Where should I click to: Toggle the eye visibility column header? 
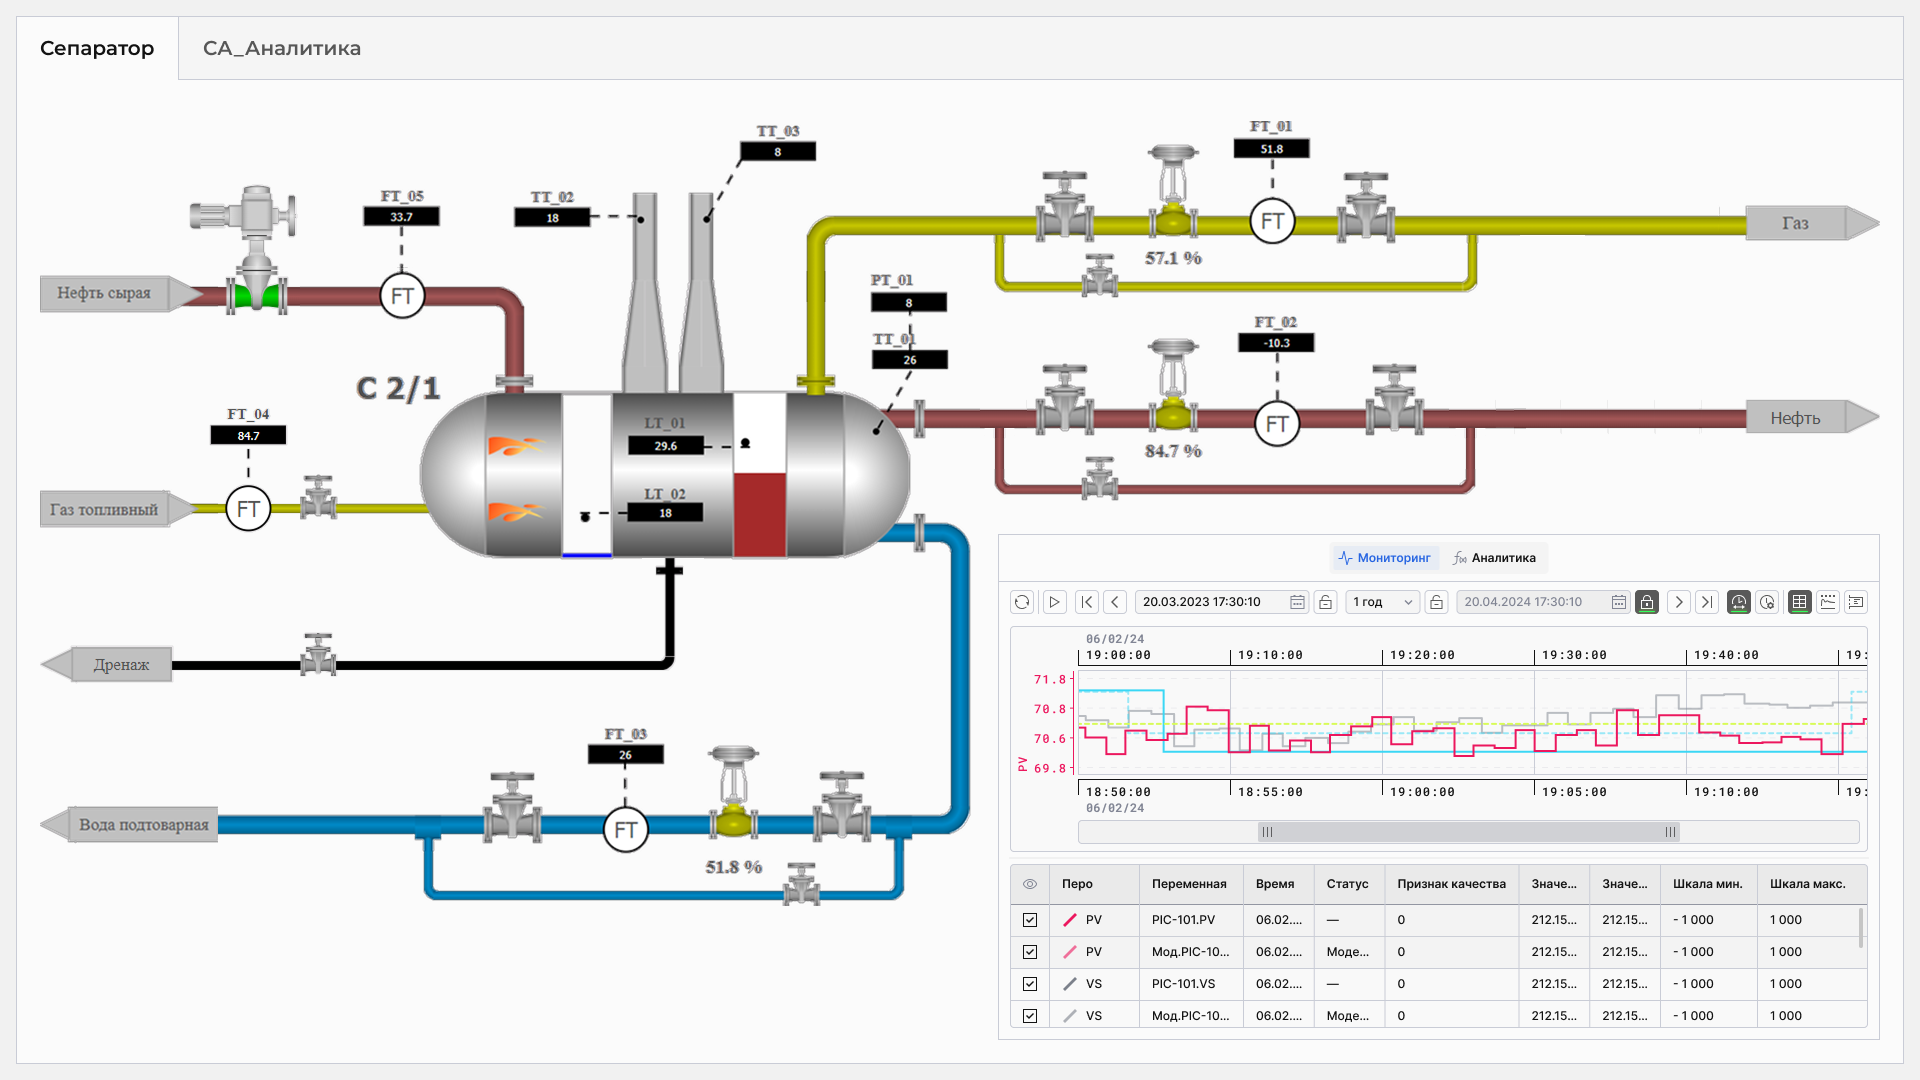coord(1030,884)
